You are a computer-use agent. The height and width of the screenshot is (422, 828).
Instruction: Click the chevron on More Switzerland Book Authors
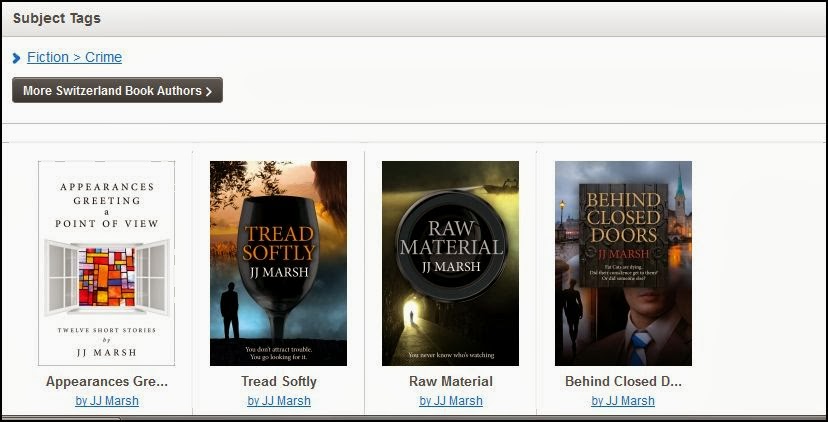[209, 91]
